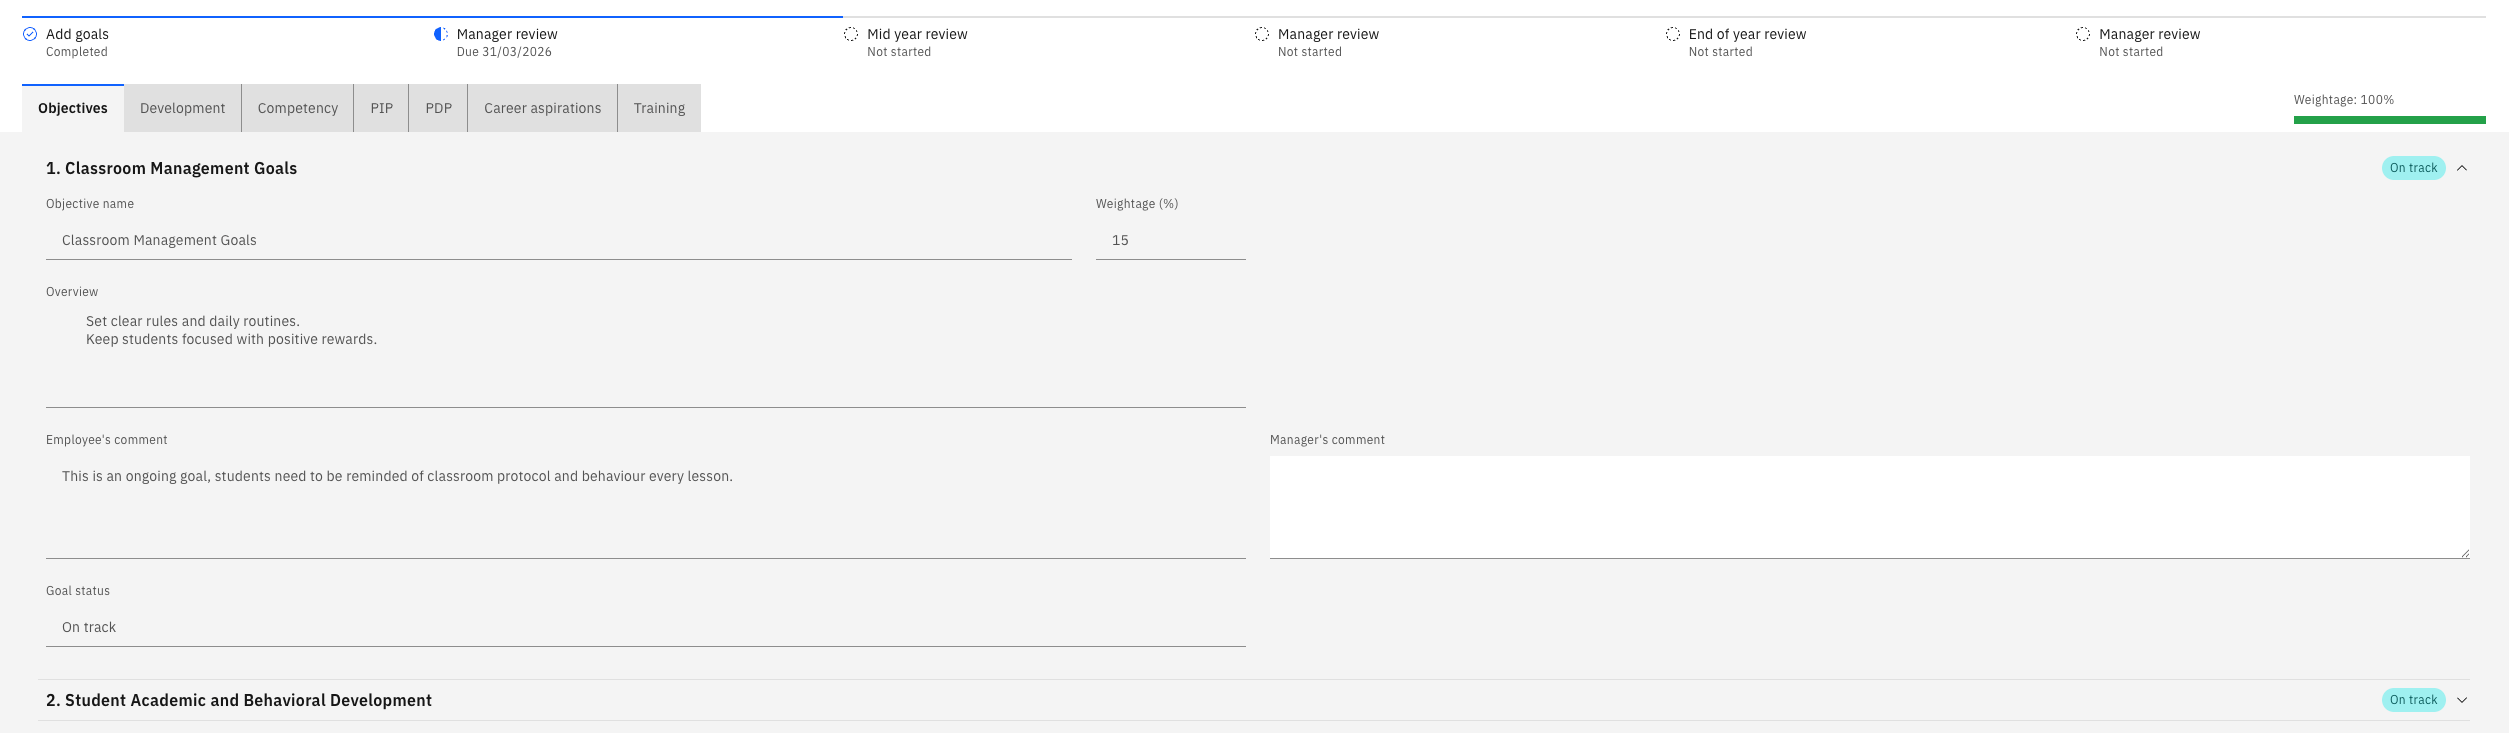Open the Development tab
This screenshot has width=2509, height=733.
(x=183, y=108)
